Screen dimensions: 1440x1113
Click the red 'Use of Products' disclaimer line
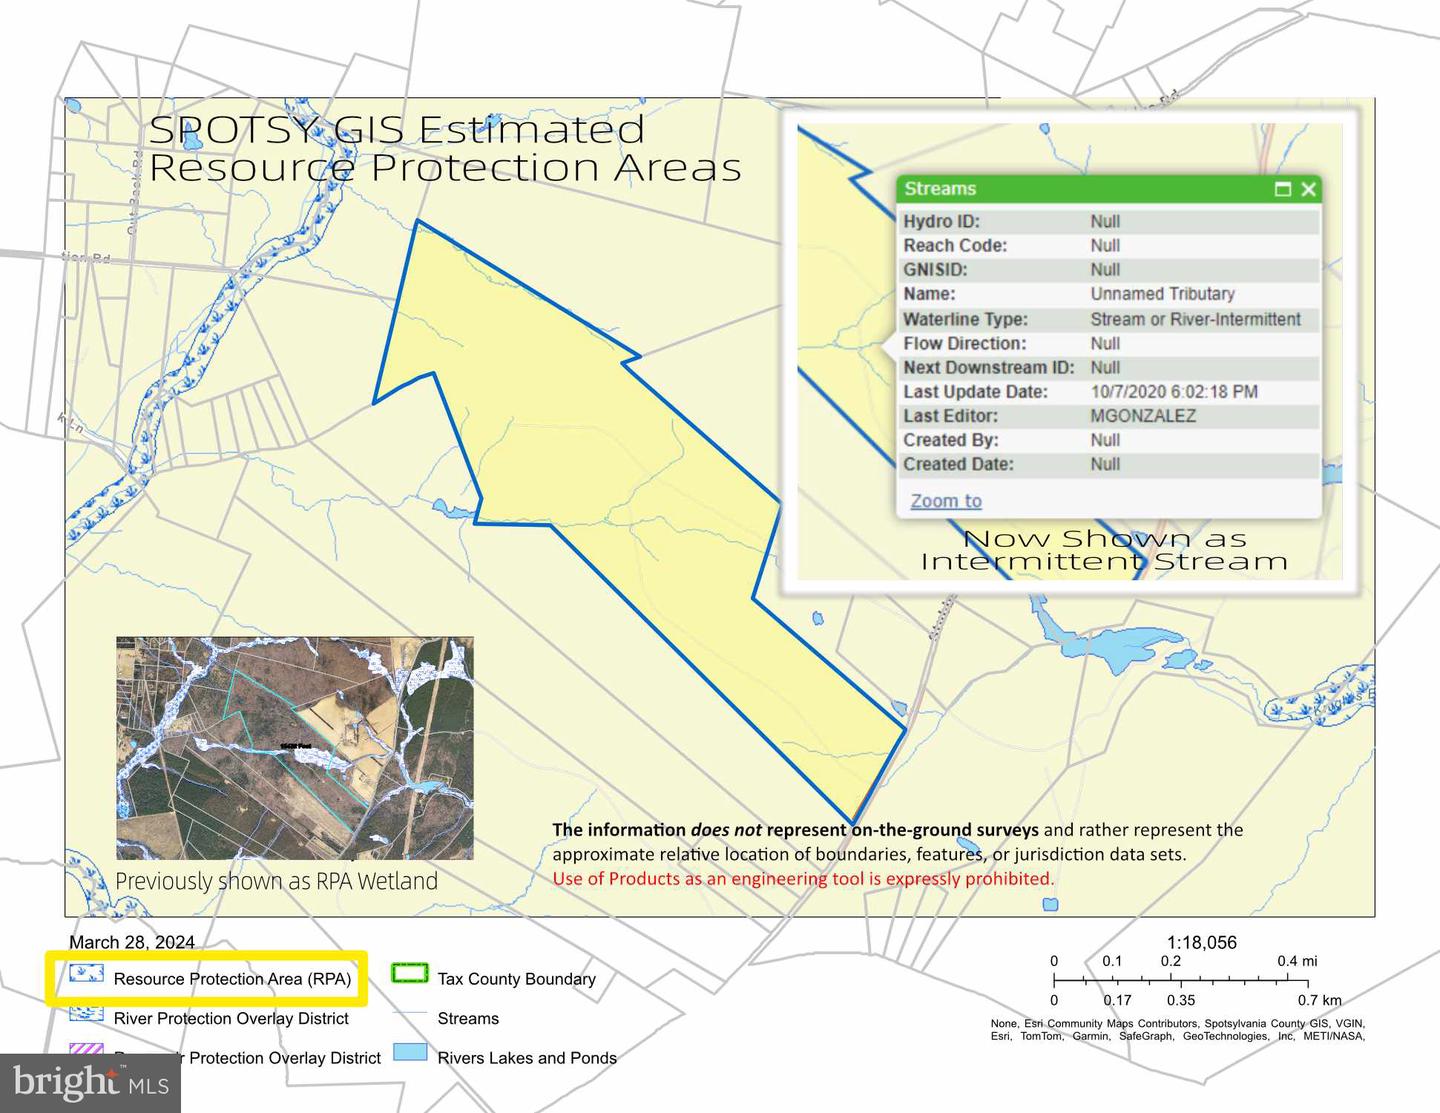803,878
